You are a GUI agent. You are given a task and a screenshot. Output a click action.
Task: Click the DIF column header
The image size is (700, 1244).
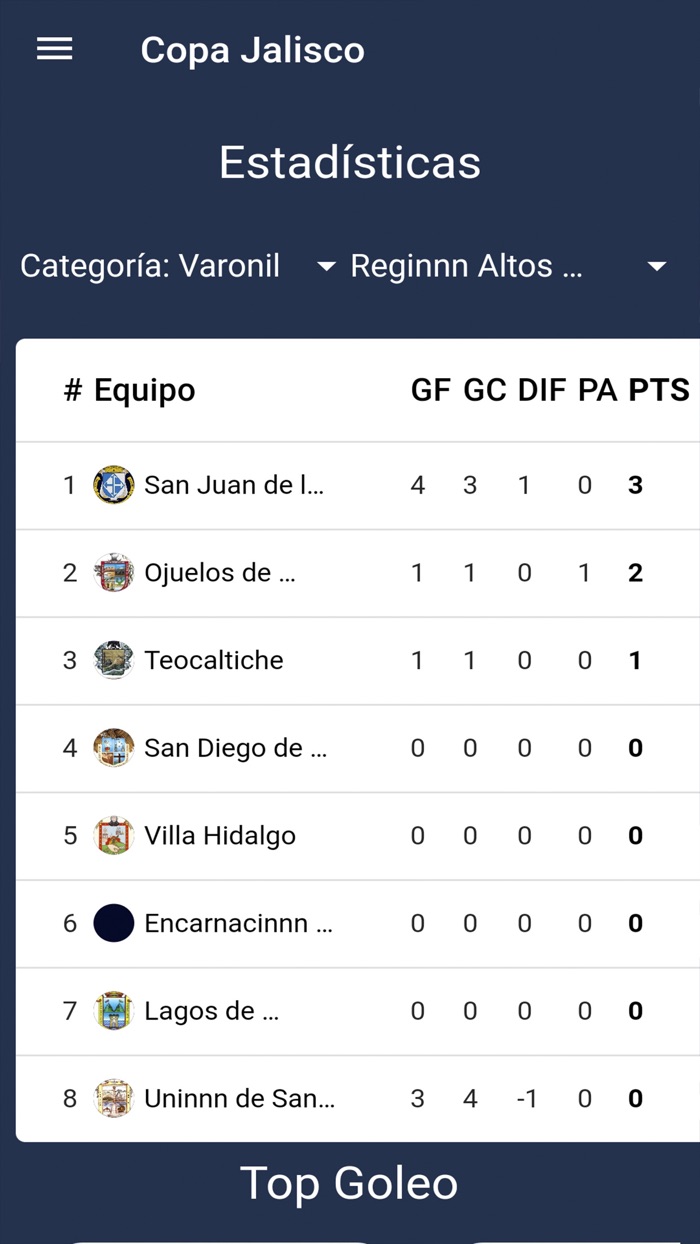pos(544,390)
